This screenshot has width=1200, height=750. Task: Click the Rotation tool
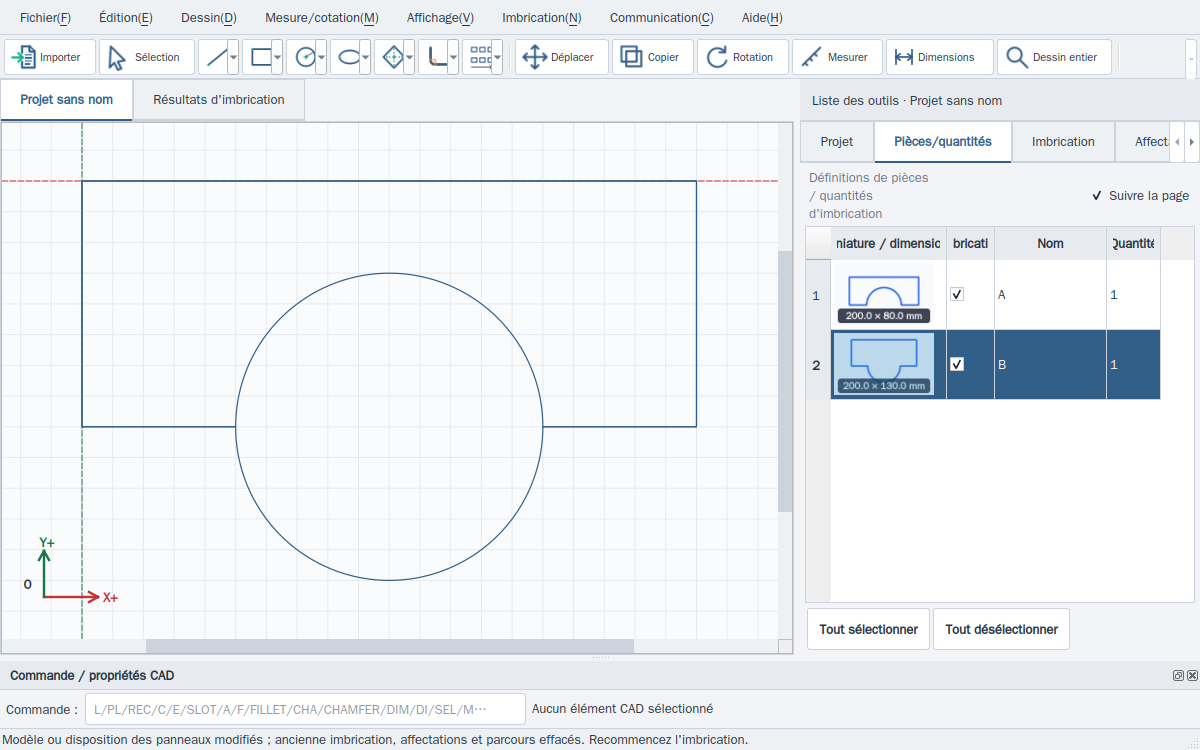[x=743, y=57]
